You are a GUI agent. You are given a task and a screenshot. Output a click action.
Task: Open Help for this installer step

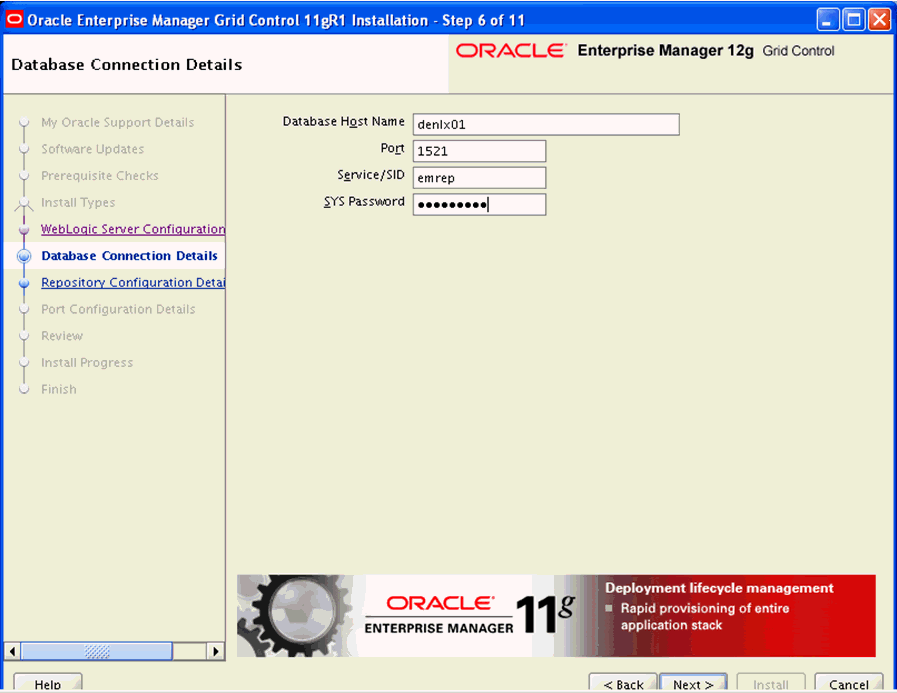click(47, 683)
